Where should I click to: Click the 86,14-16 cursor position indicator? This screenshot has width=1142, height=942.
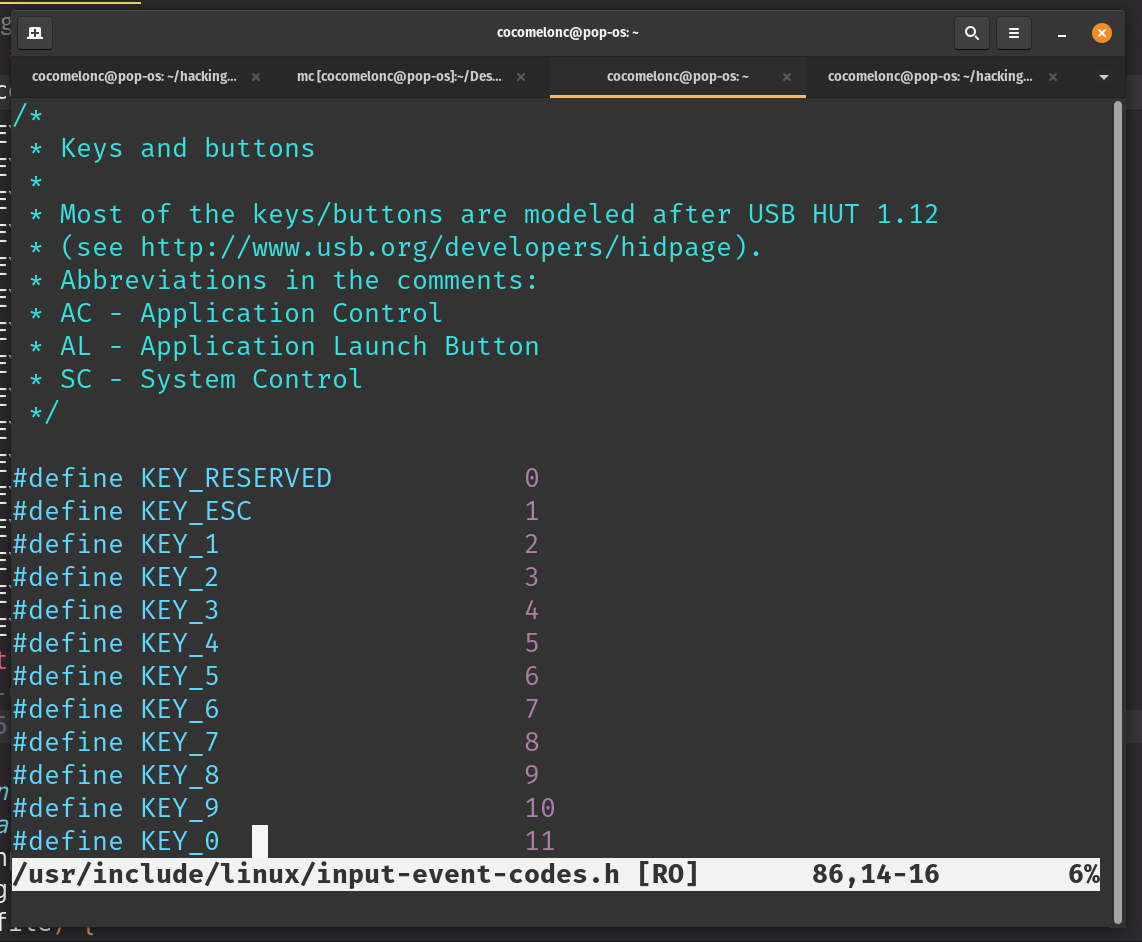point(875,874)
